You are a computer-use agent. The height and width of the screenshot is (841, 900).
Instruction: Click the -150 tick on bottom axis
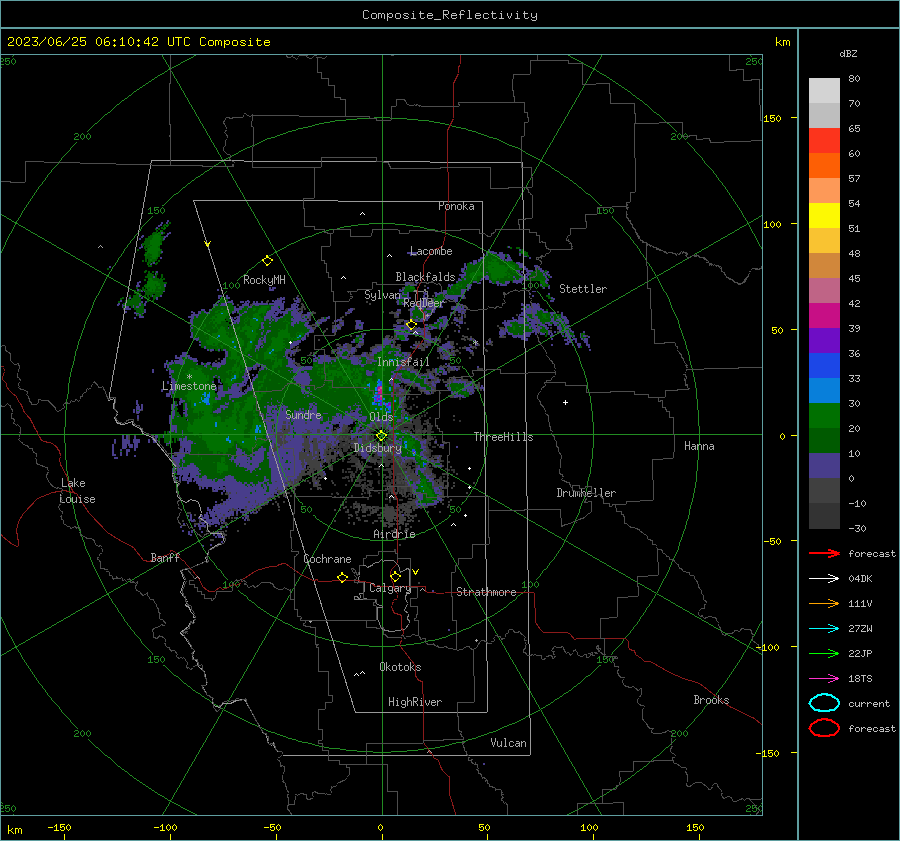[x=59, y=827]
